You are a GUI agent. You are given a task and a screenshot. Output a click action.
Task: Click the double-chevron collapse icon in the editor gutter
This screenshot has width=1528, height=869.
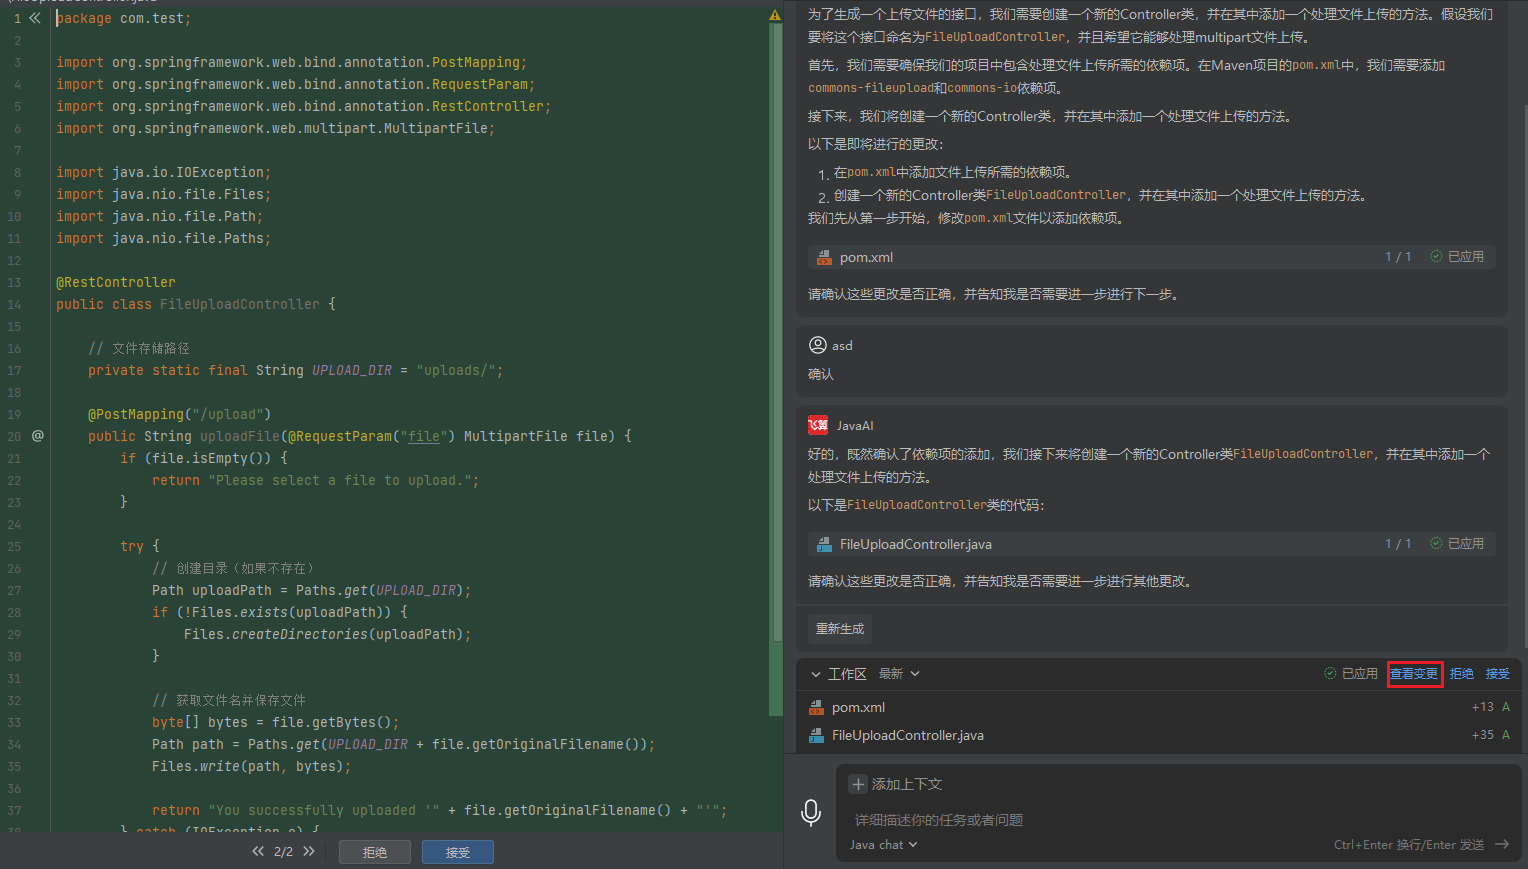click(35, 18)
